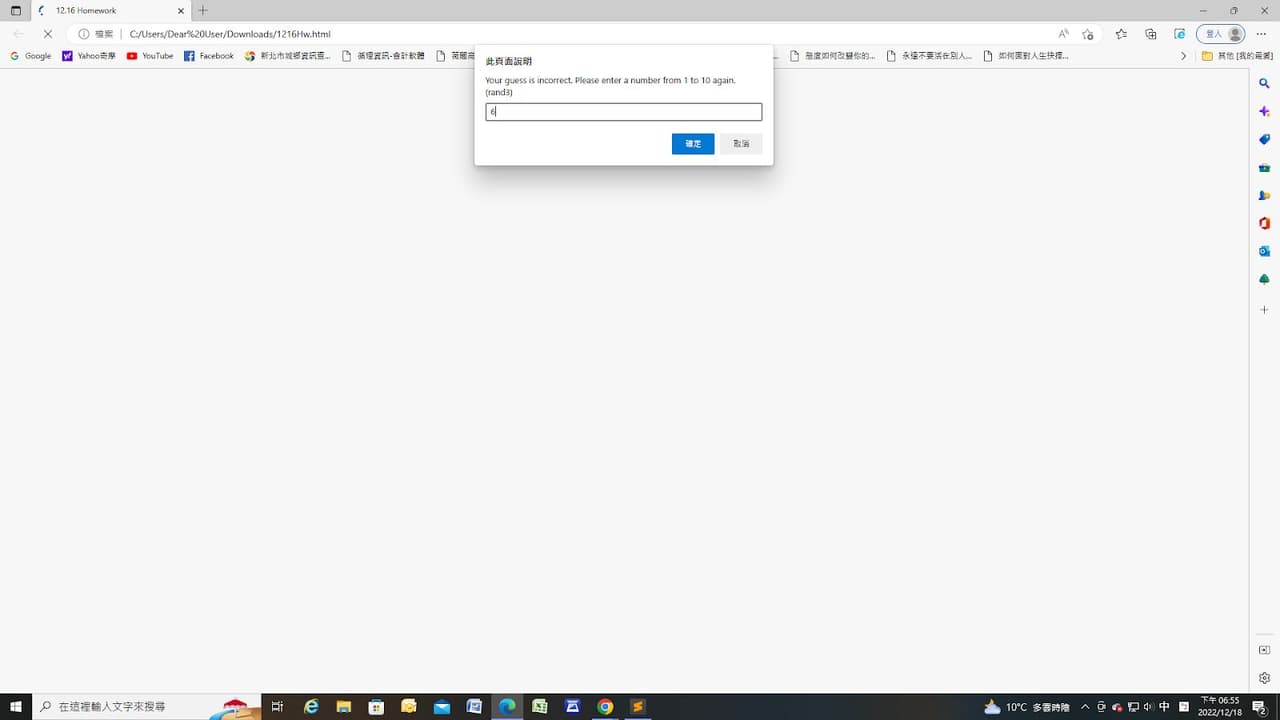The image size is (1280, 720).
Task: Open a new browser tab
Action: [x=203, y=11]
